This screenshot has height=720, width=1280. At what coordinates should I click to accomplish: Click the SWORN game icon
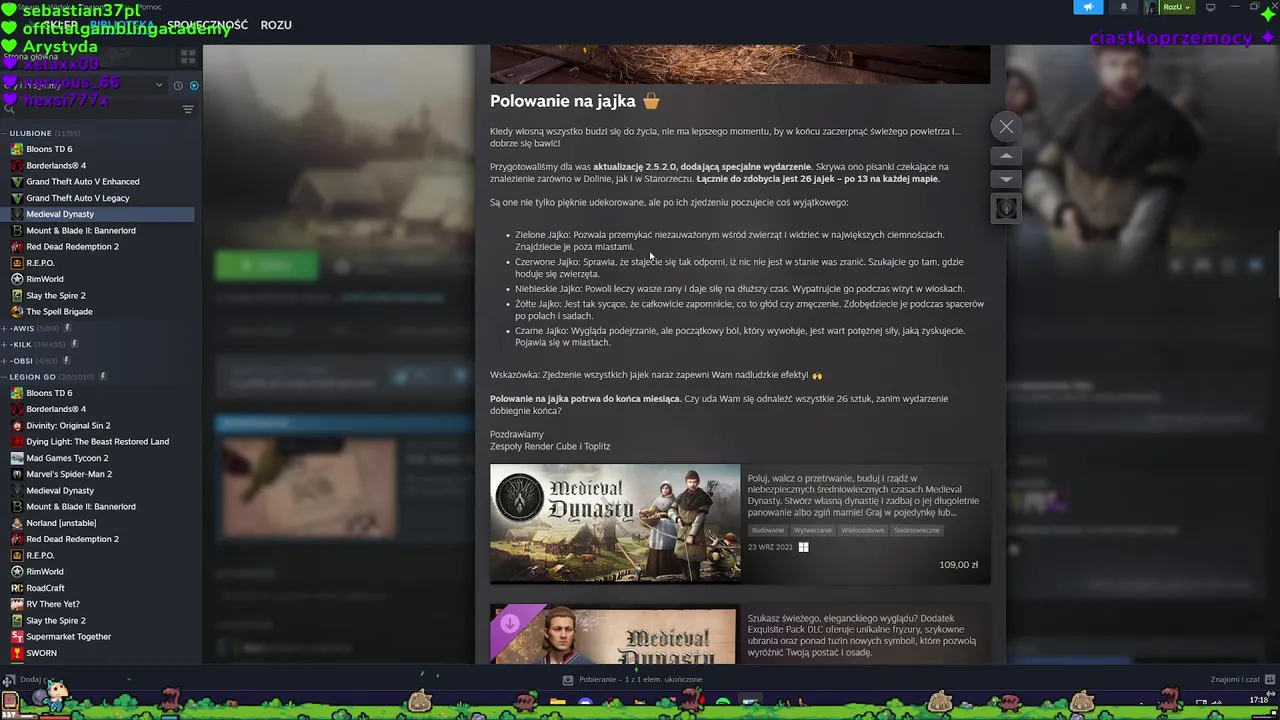point(17,653)
